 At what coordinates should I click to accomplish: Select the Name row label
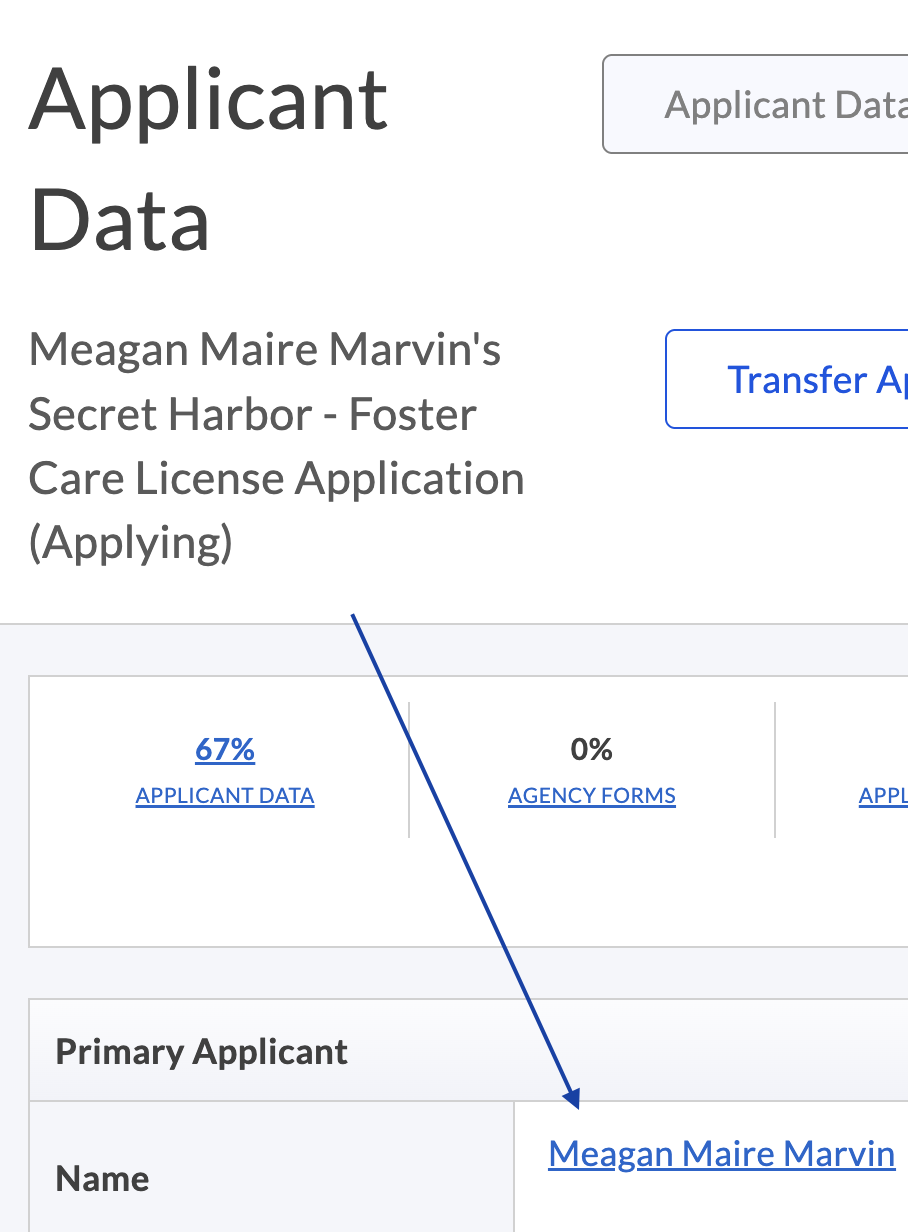[x=103, y=1178]
